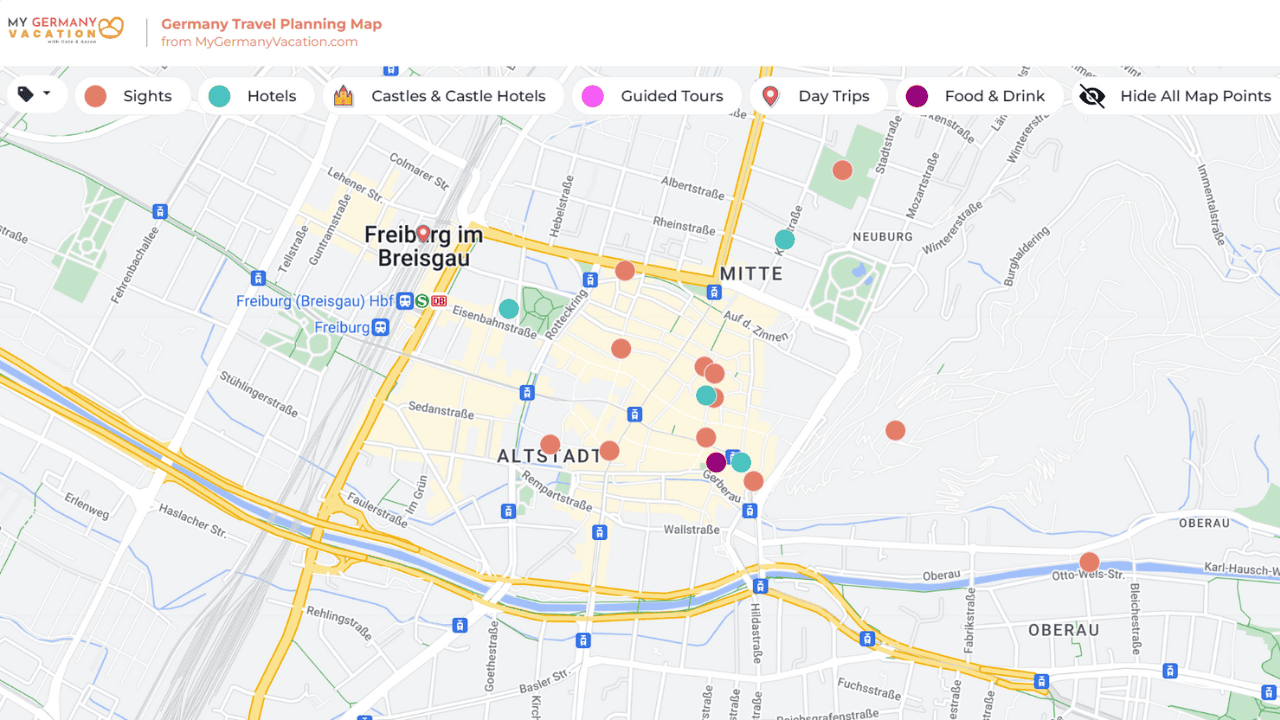Toggle the Day Trips filter chip

point(818,96)
